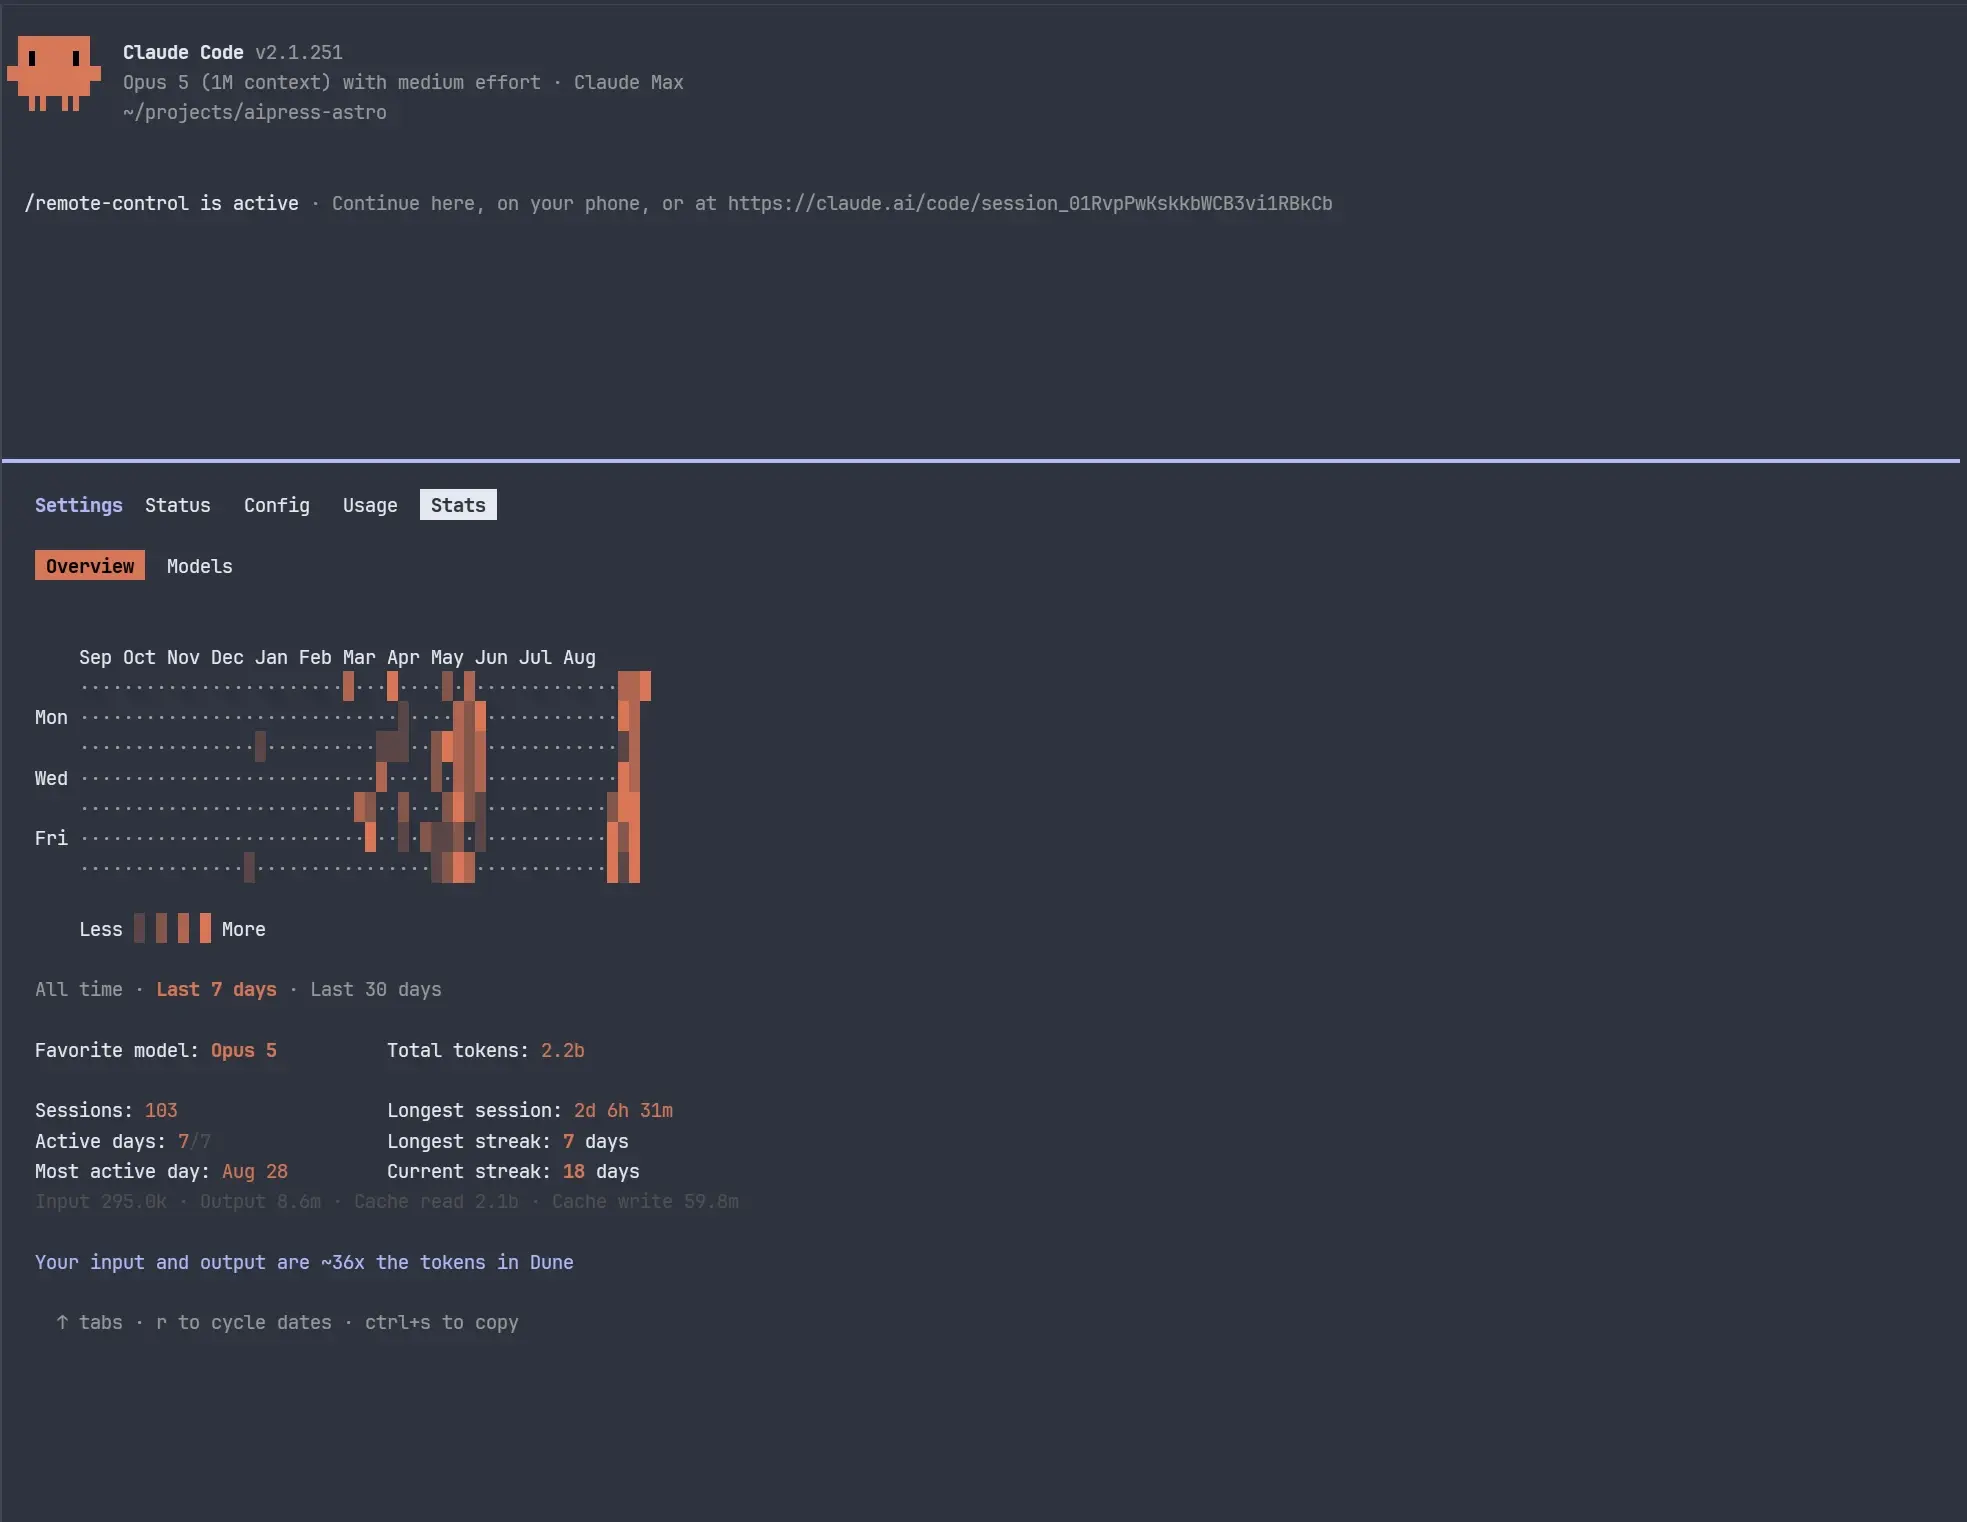Open the Status tab

(x=178, y=505)
